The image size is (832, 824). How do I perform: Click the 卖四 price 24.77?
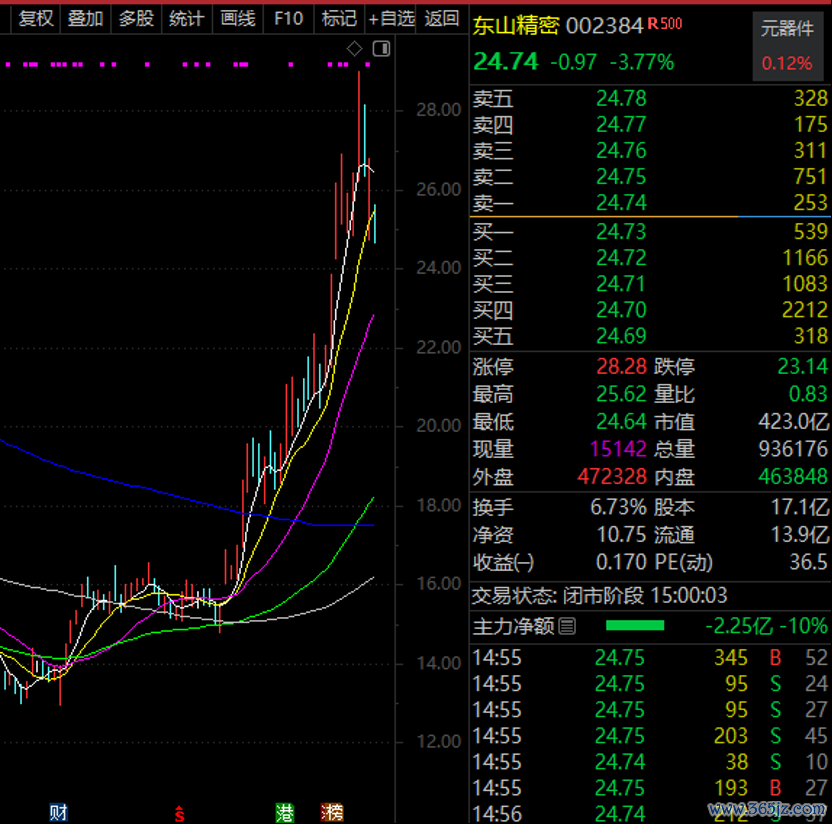click(x=621, y=124)
